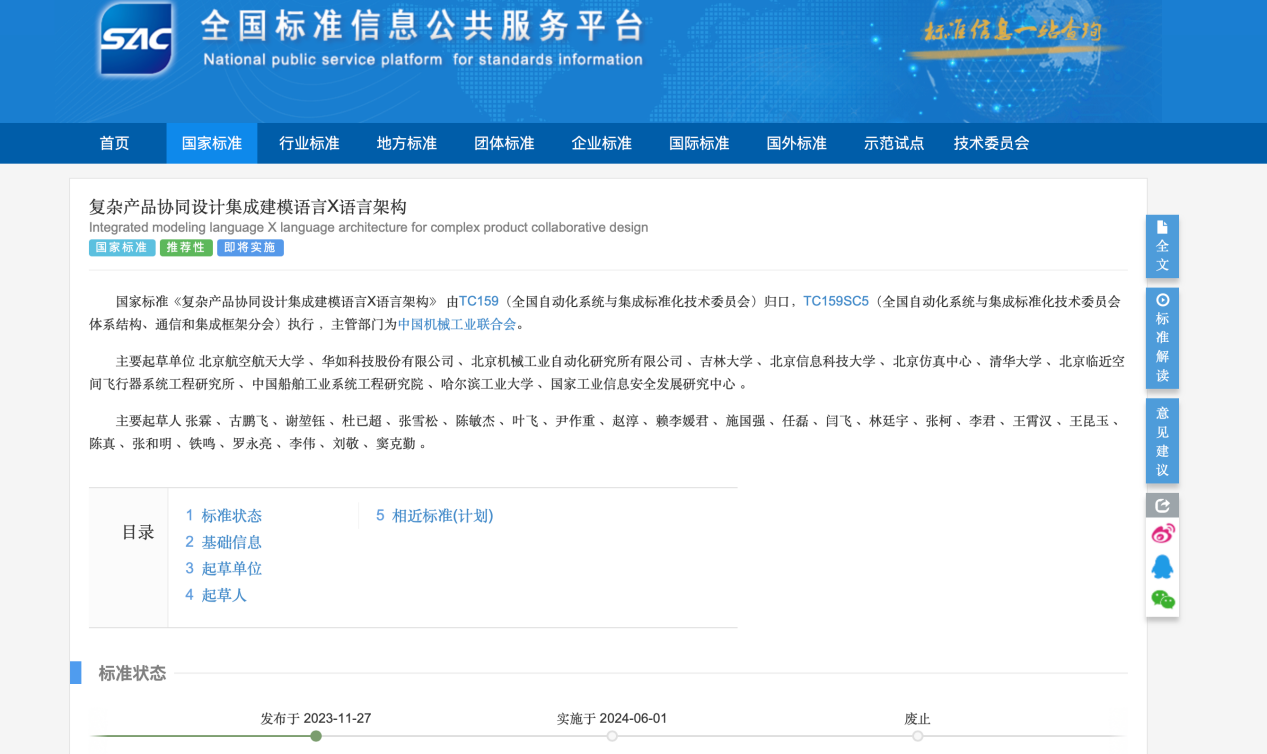
Task: Share via the Weibo icon
Action: (x=1162, y=534)
